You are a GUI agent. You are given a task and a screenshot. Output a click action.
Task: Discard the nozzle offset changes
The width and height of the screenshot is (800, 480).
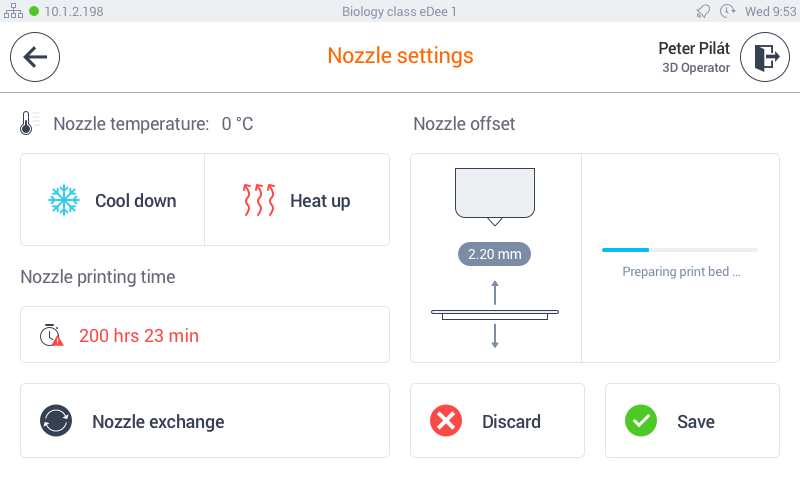tap(497, 421)
